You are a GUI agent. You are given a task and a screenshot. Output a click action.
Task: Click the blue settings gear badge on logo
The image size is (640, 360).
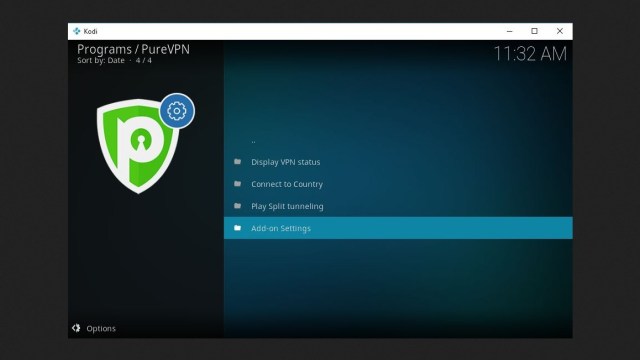click(x=177, y=111)
